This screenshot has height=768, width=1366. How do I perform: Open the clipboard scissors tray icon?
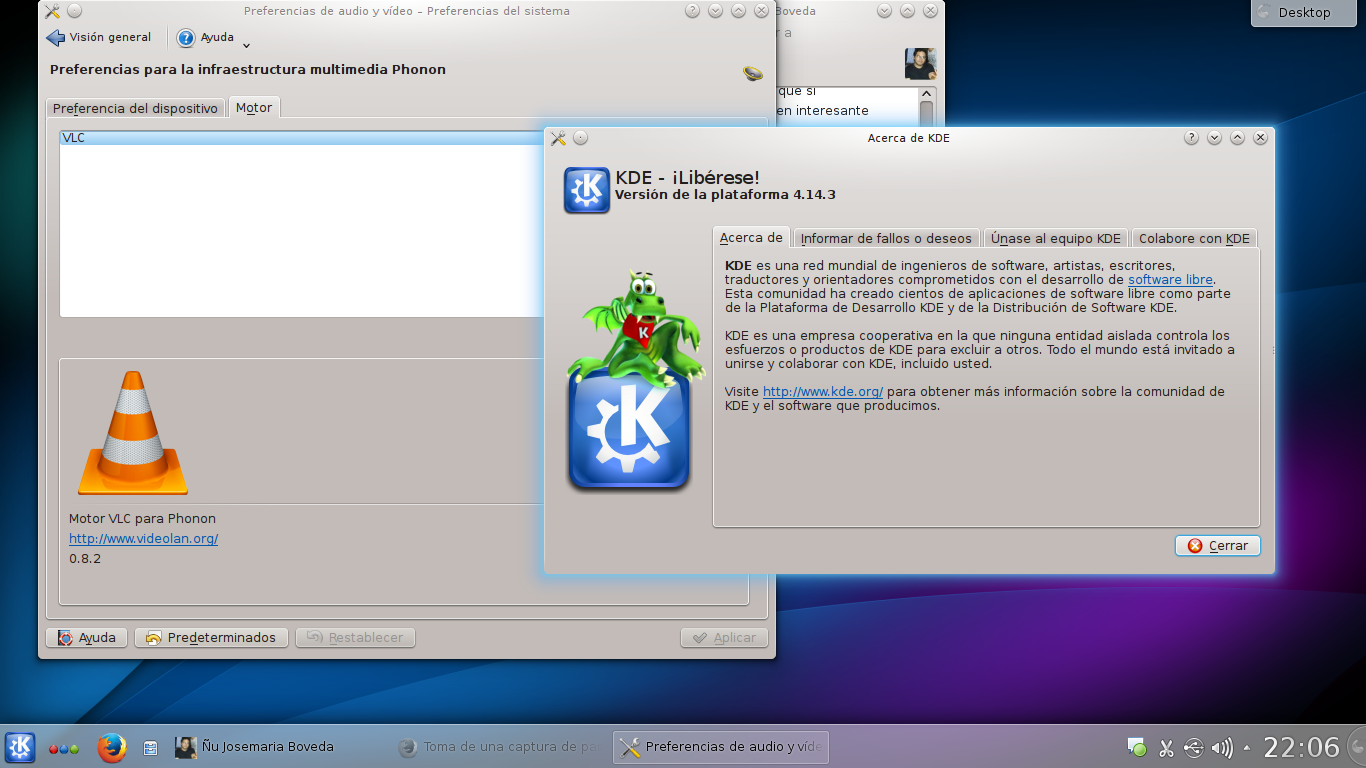pos(1166,747)
